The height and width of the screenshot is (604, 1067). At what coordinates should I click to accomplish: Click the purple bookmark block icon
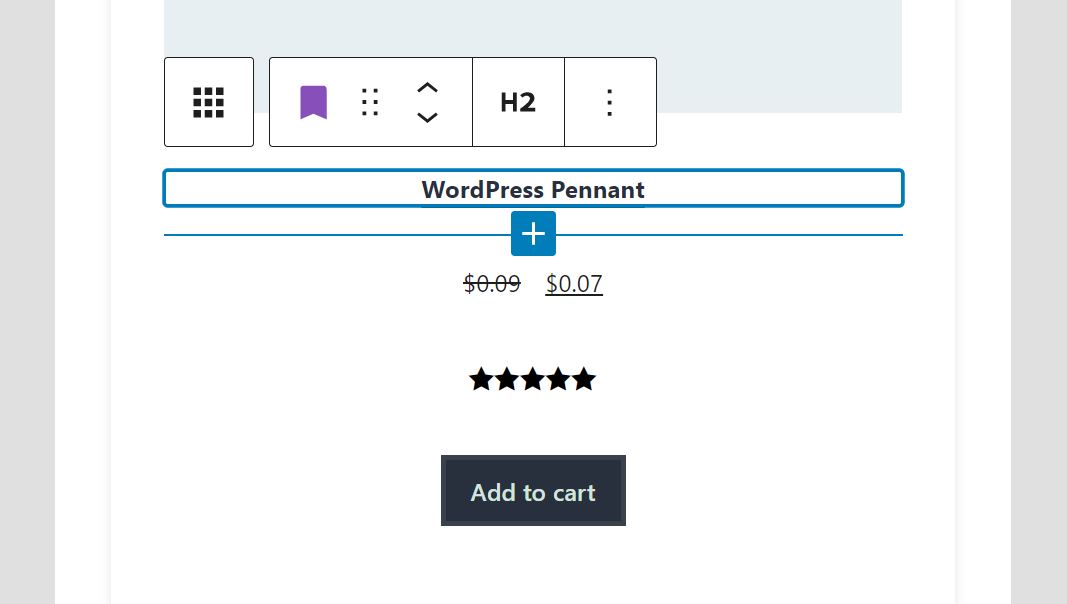313,102
